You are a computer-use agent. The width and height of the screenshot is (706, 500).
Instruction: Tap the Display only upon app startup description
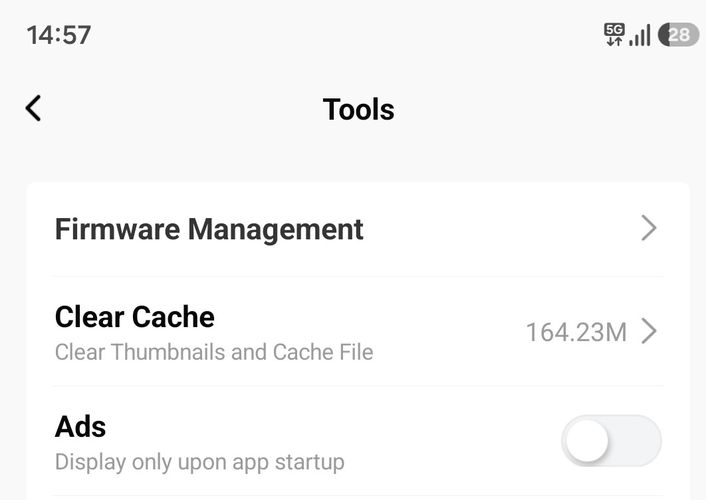pyautogui.click(x=200, y=463)
